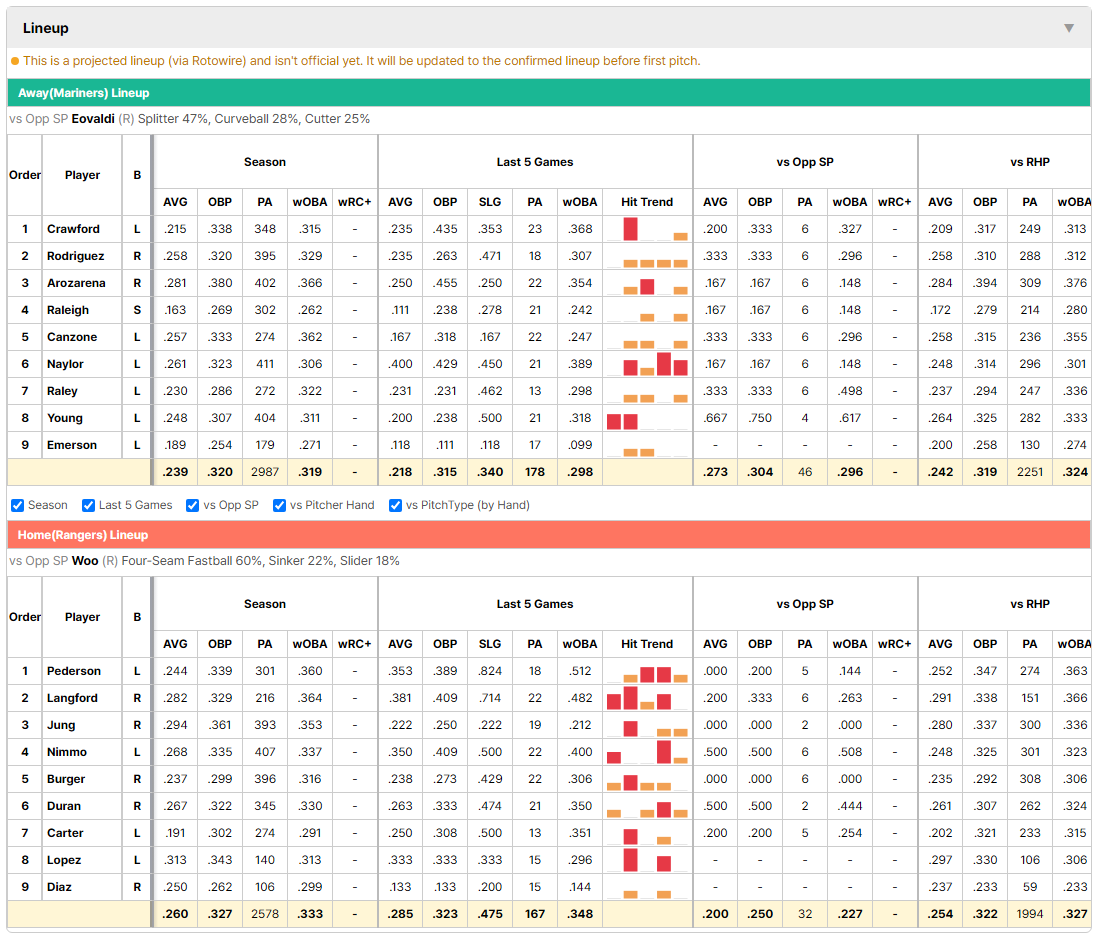Toggle the Season checkbox
1098x939 pixels.
coord(18,506)
